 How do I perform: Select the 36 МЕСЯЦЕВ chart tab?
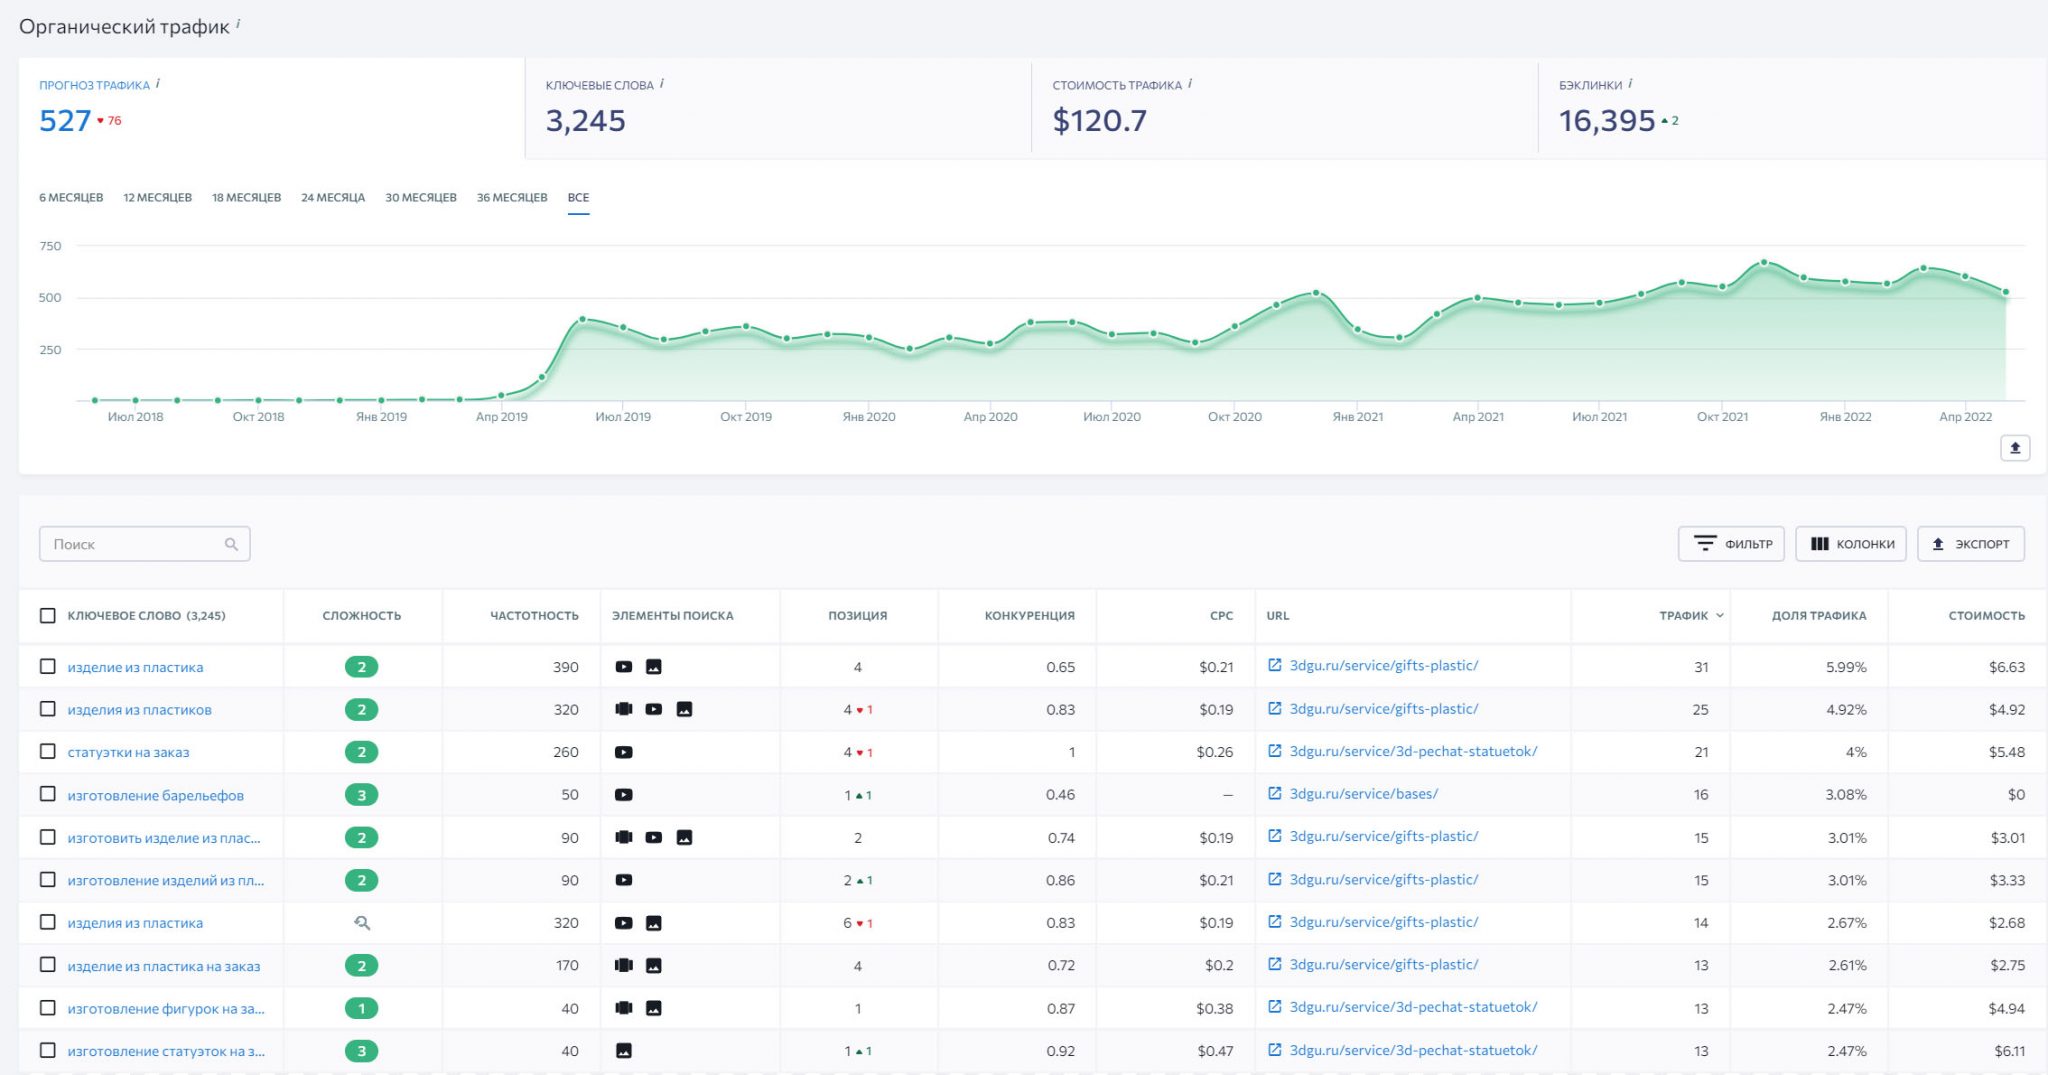tap(511, 198)
